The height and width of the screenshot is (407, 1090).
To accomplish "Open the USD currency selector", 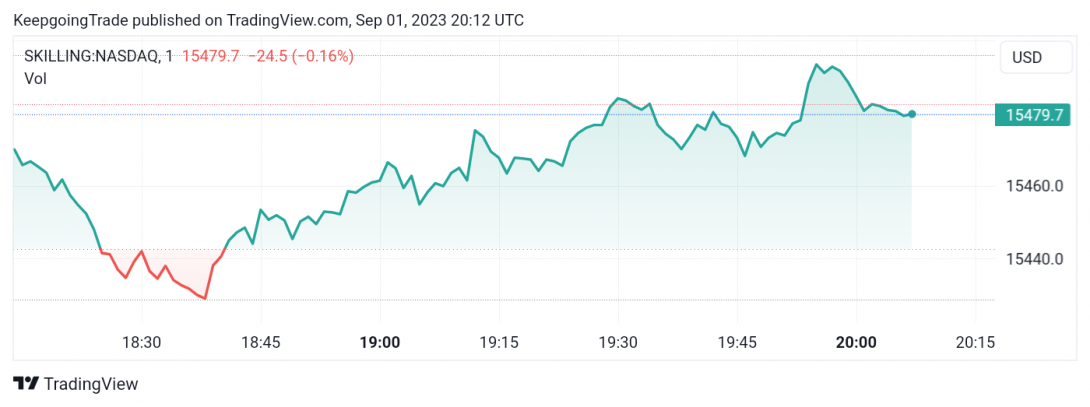I will 1036,58.
